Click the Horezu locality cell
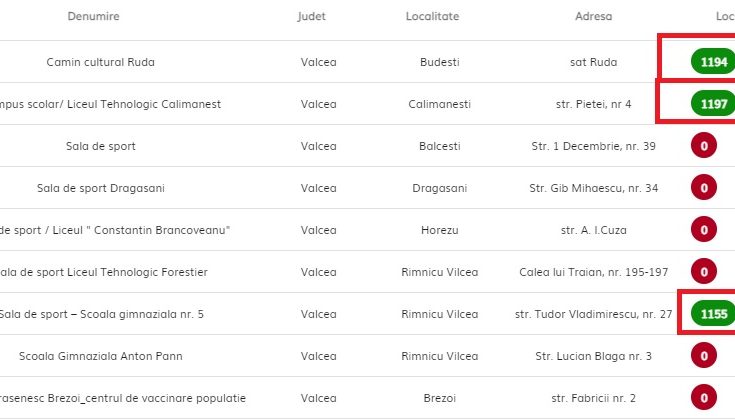Viewport: 735px width, 420px height. pos(440,230)
